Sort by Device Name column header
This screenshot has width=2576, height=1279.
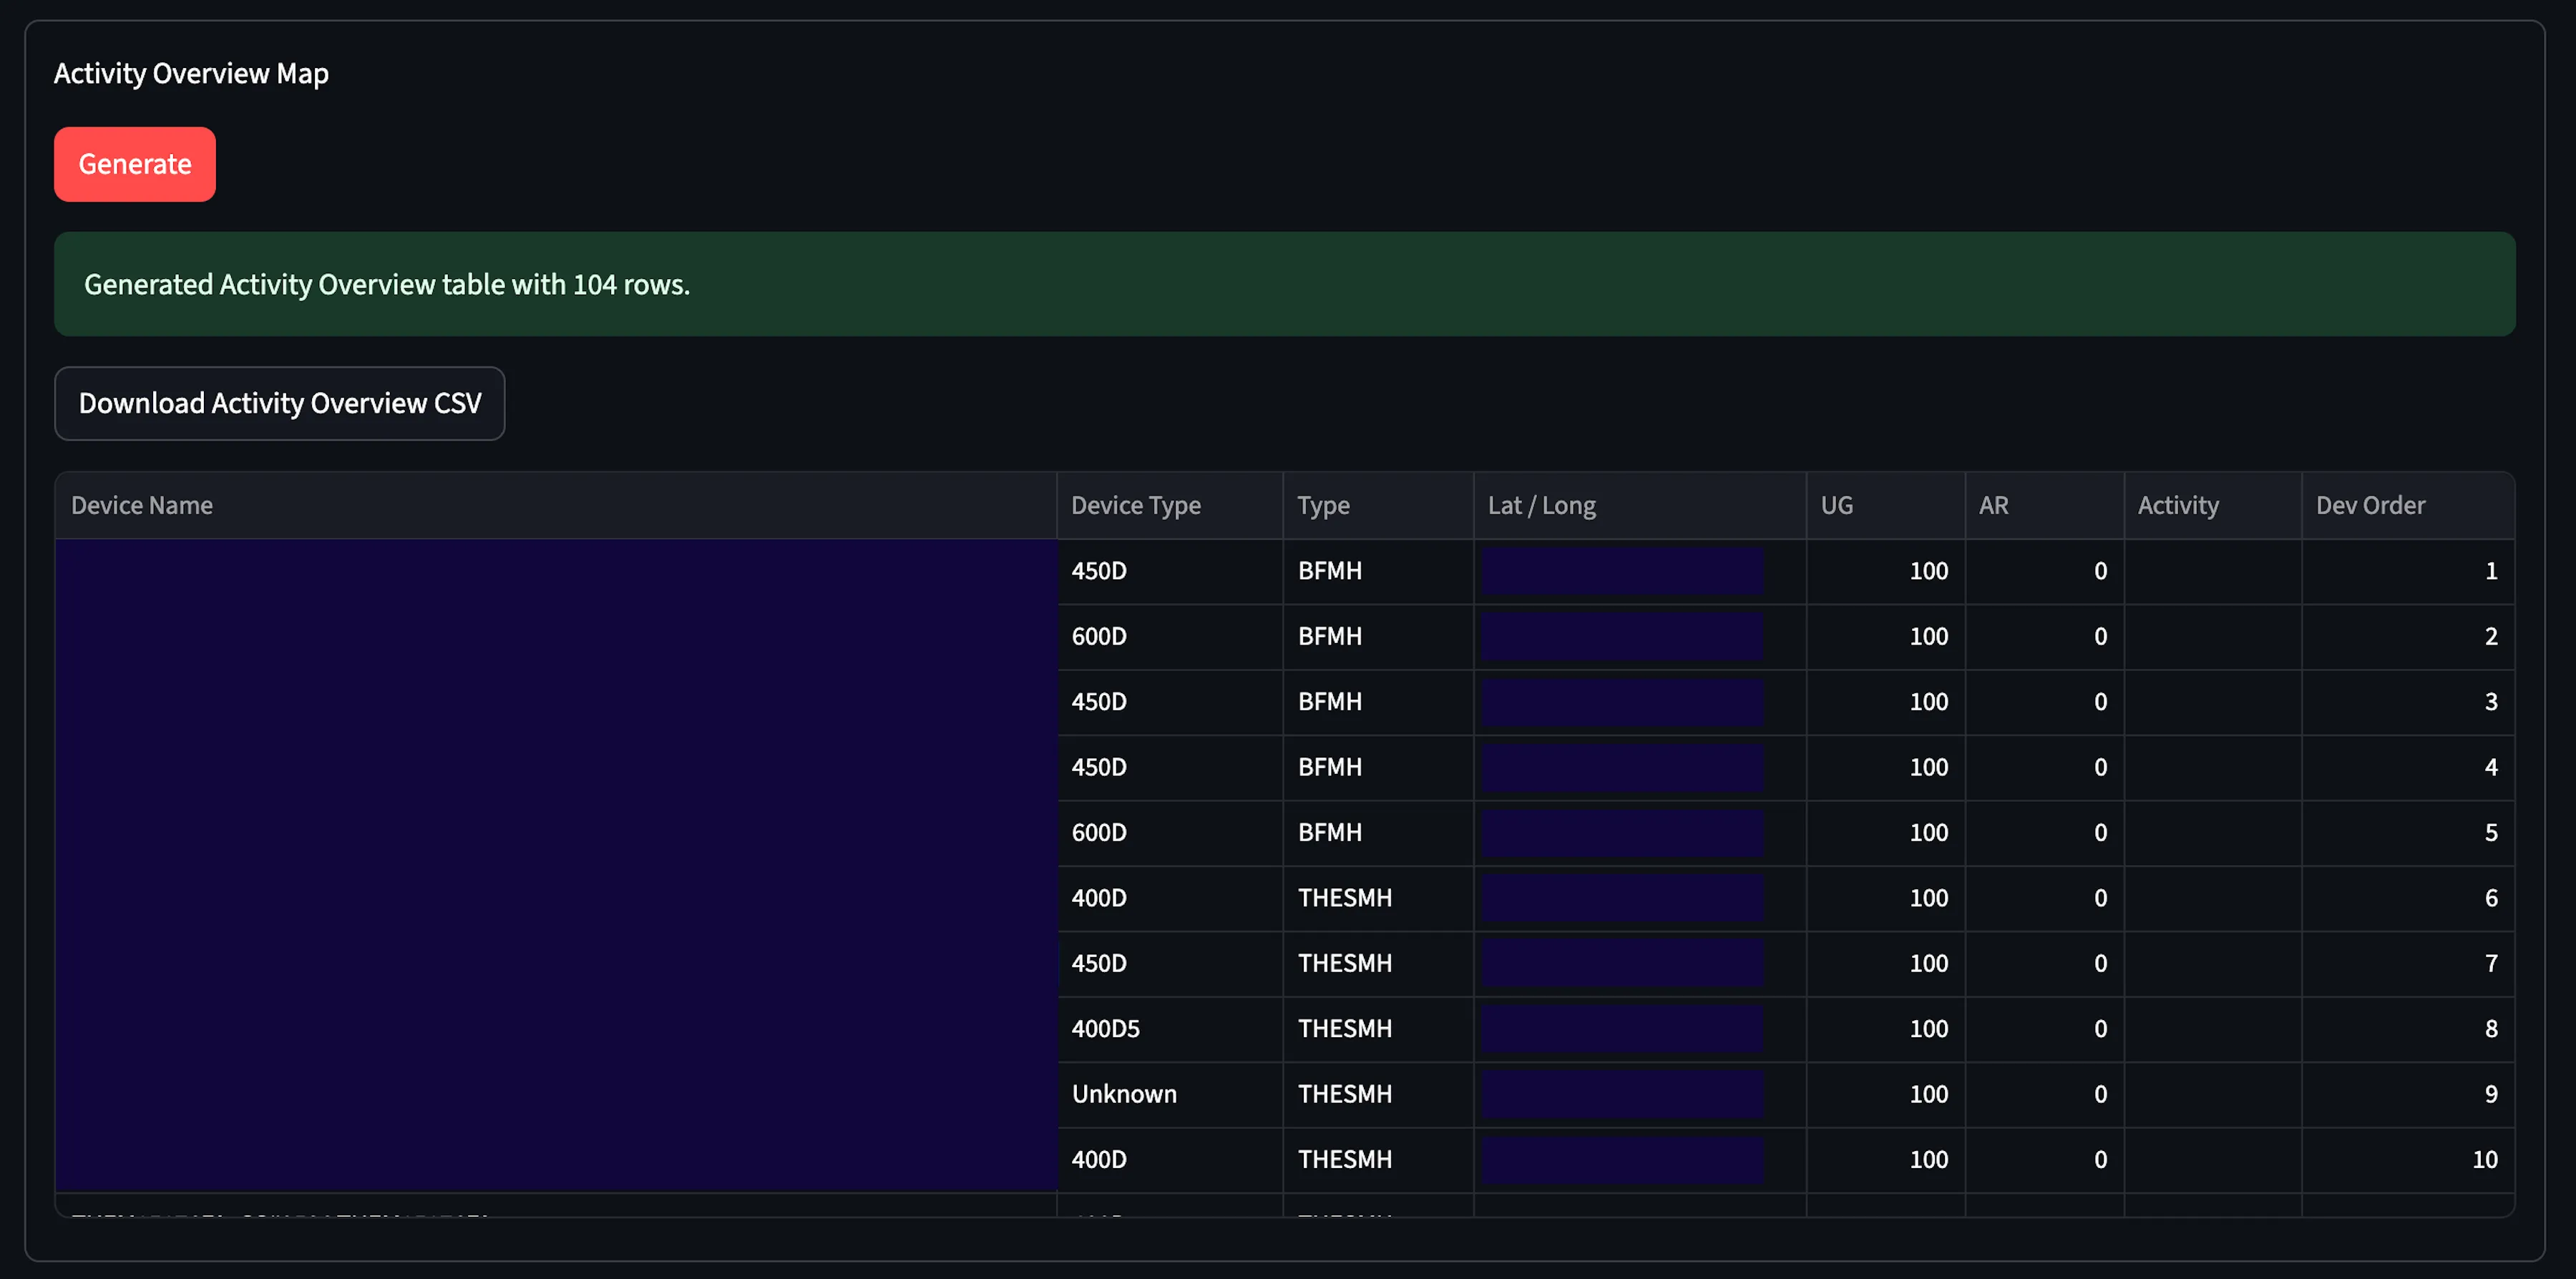tap(142, 505)
